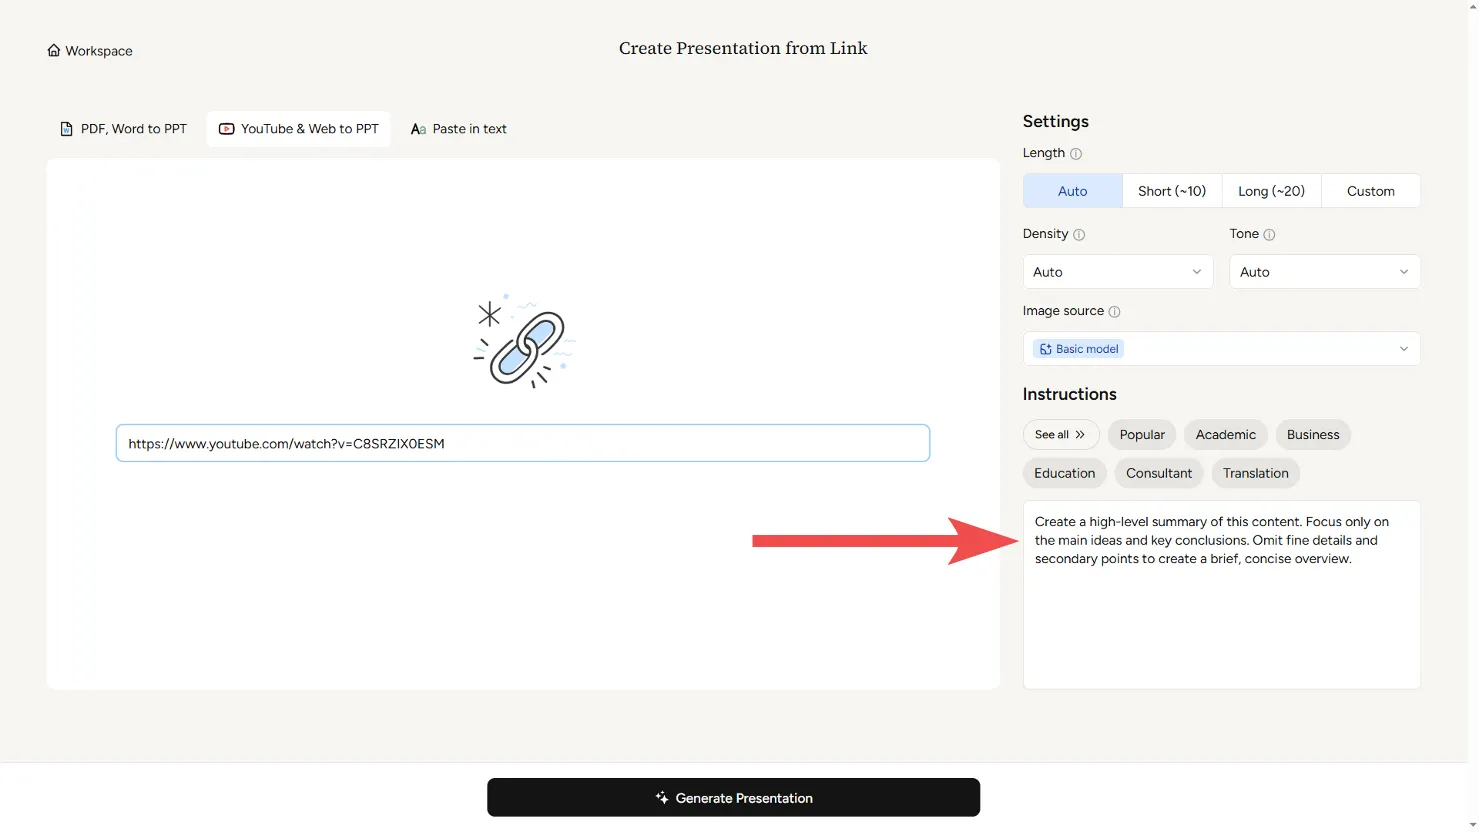
Task: Choose Short (~10) presentation length
Action: [x=1172, y=191]
